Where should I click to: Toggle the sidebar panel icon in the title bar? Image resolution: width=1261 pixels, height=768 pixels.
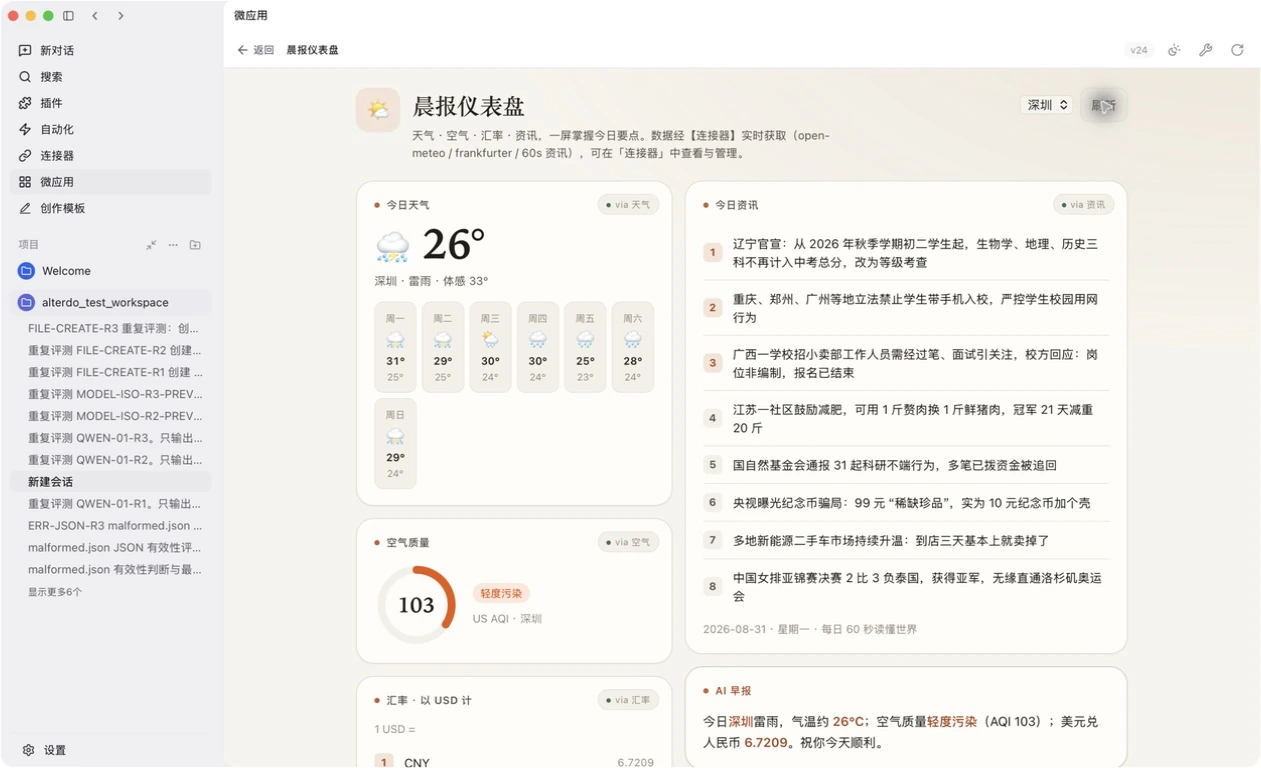pos(68,16)
